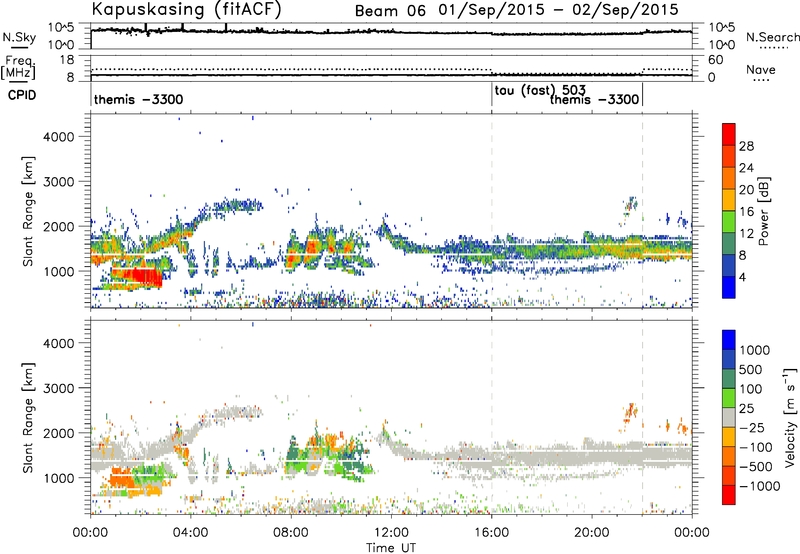Screen dimensions: 800x554
Task: Click the 'Velocity [m s-1]' color bar label
Action: tap(790, 417)
